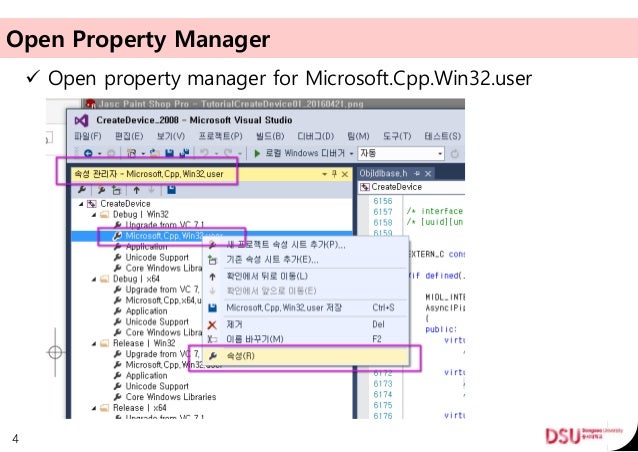Click line number 6174 in code editor
This screenshot has width=638, height=452.
pyautogui.click(x=383, y=394)
